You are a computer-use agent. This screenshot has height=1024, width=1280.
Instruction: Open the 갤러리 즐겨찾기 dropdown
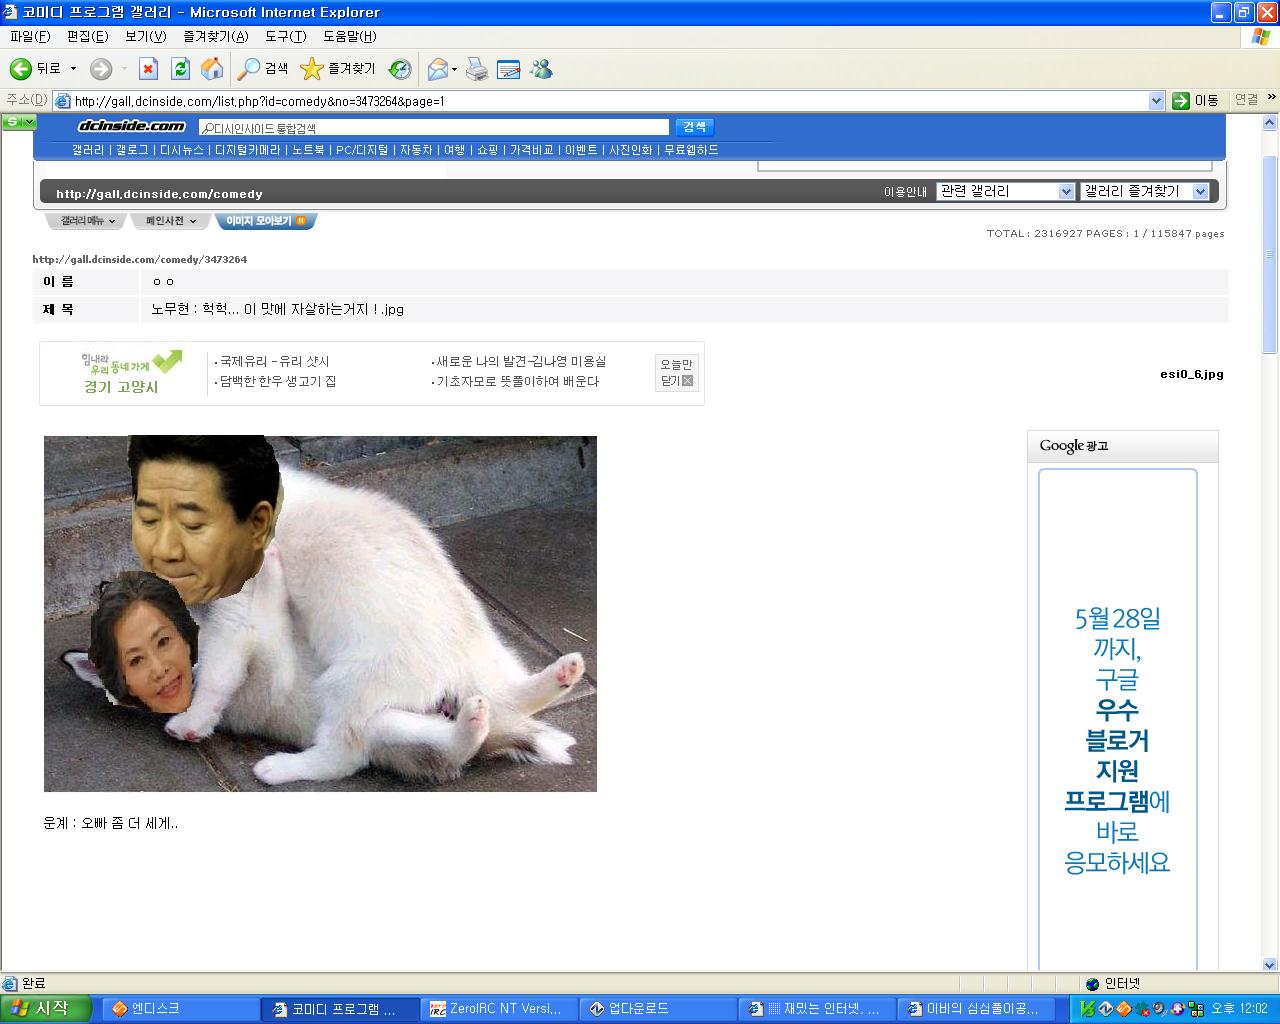coord(1200,191)
